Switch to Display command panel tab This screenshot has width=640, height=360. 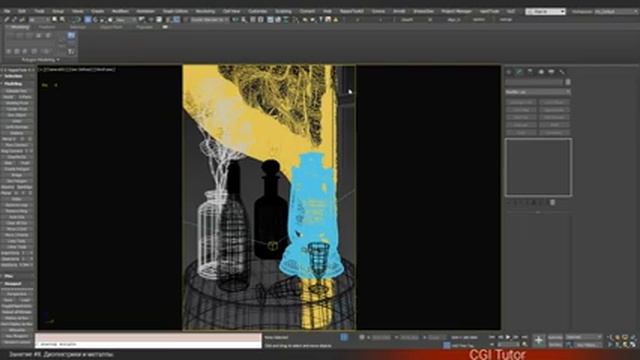[x=551, y=72]
